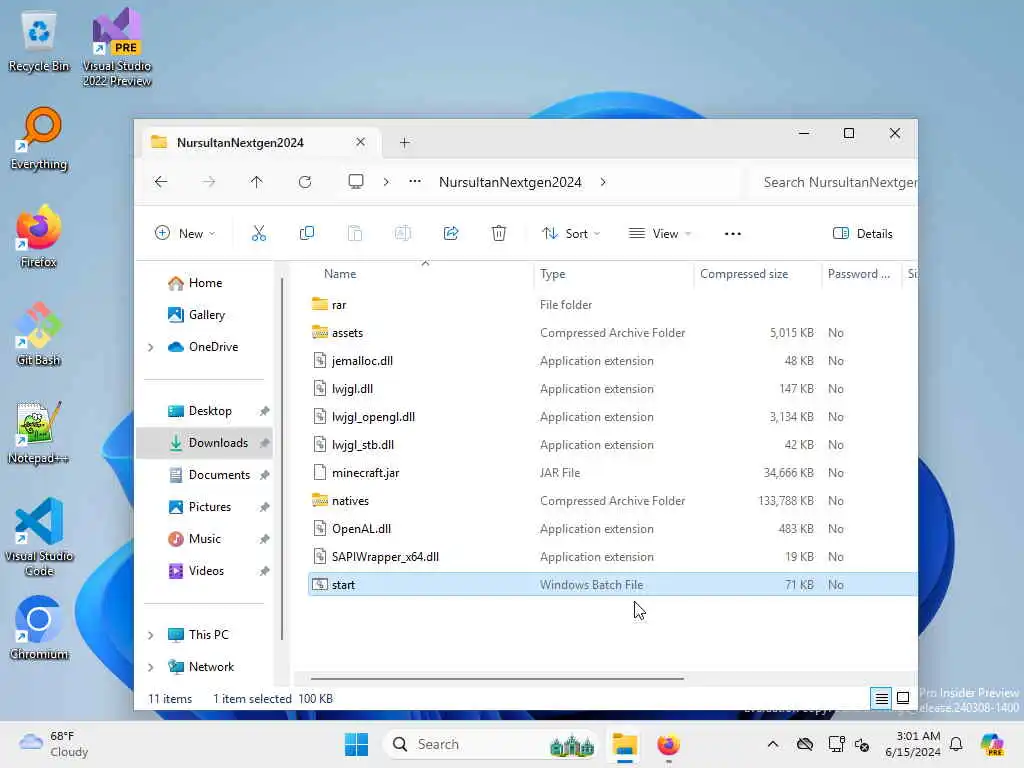Open notification bell in system tray
This screenshot has height=768, width=1024.
(x=956, y=744)
